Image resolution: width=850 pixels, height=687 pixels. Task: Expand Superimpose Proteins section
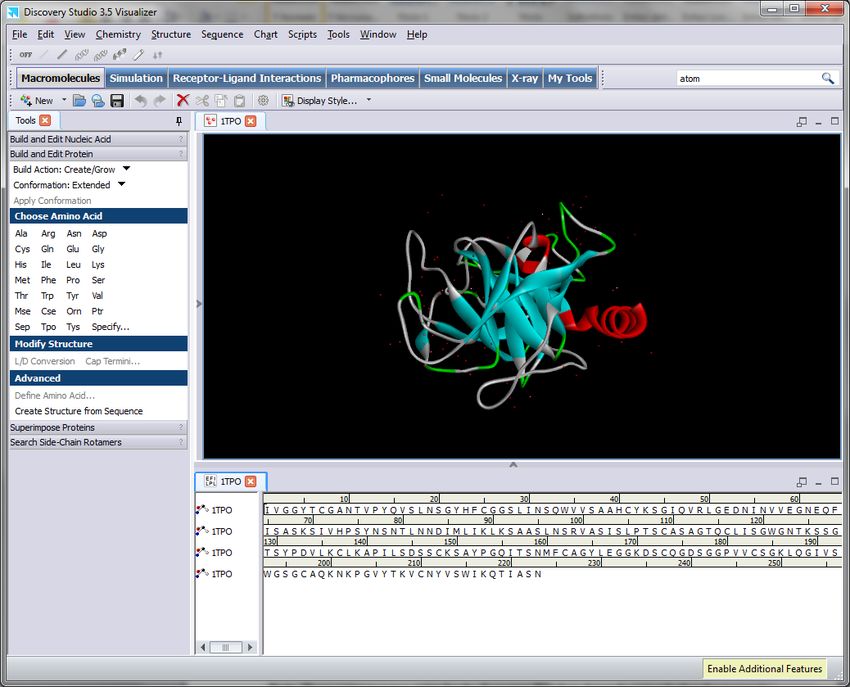(x=98, y=427)
